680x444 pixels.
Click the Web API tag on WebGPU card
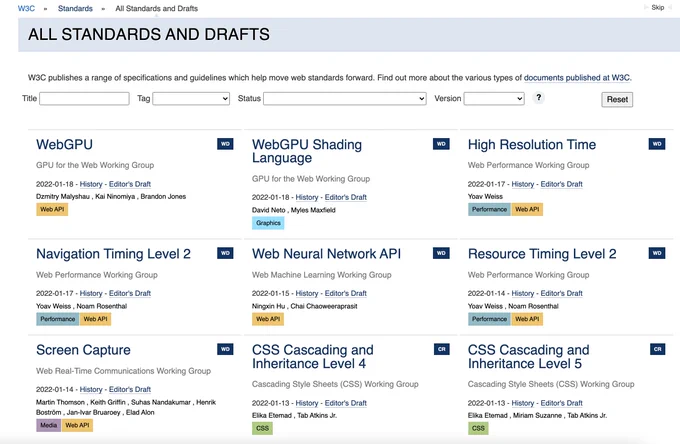click(52, 209)
